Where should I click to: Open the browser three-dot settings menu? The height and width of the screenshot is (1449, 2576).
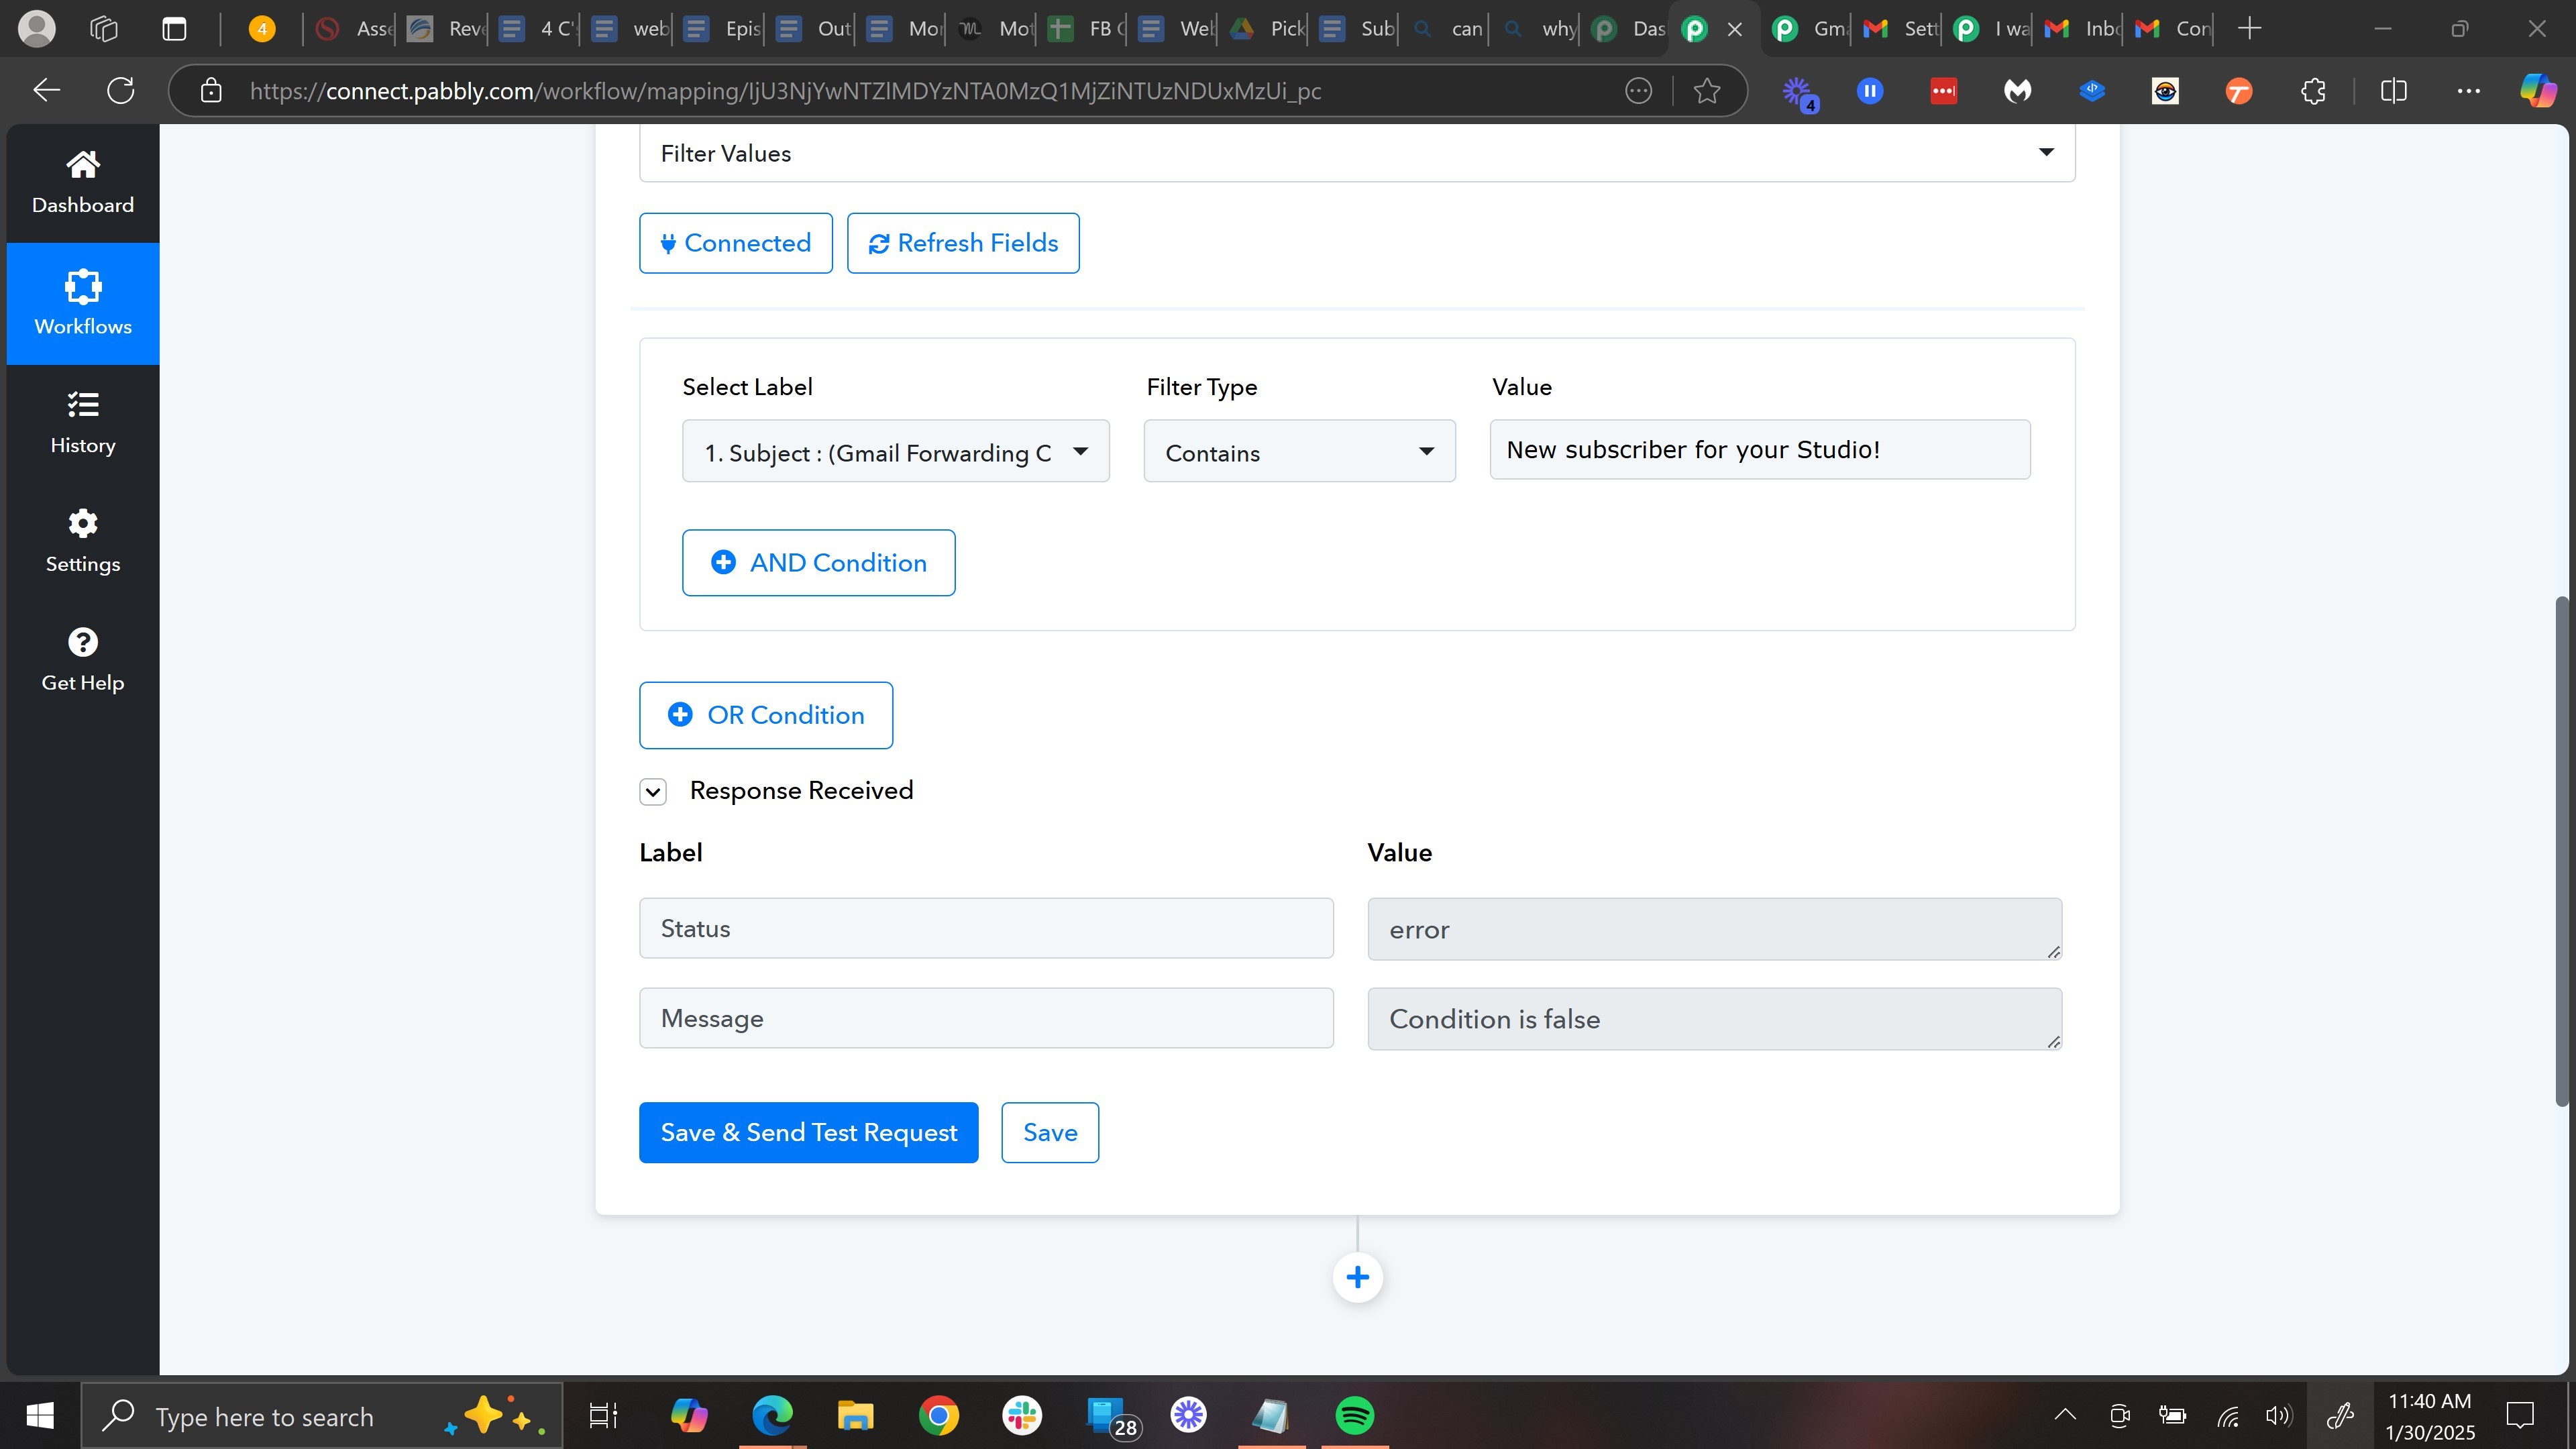(x=2468, y=91)
